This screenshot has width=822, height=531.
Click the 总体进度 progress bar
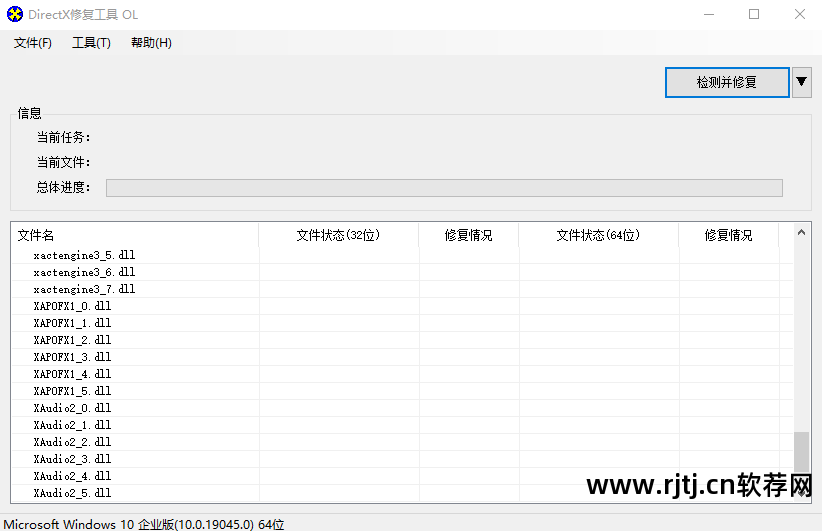pos(444,188)
